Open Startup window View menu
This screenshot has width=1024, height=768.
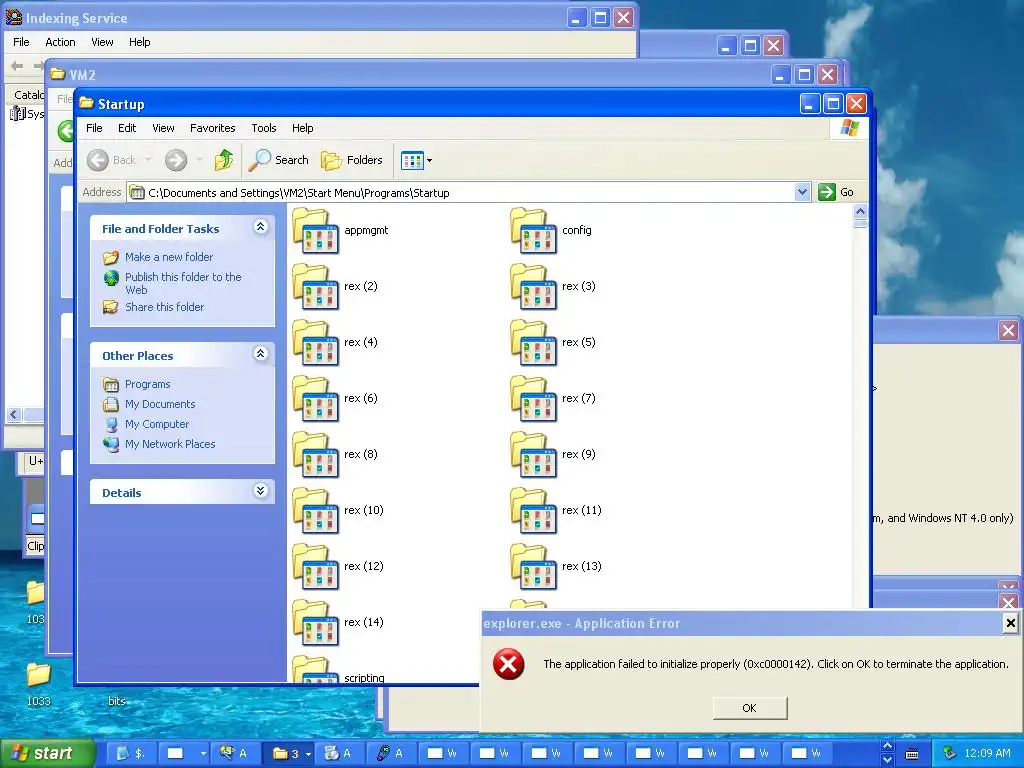pyautogui.click(x=163, y=128)
